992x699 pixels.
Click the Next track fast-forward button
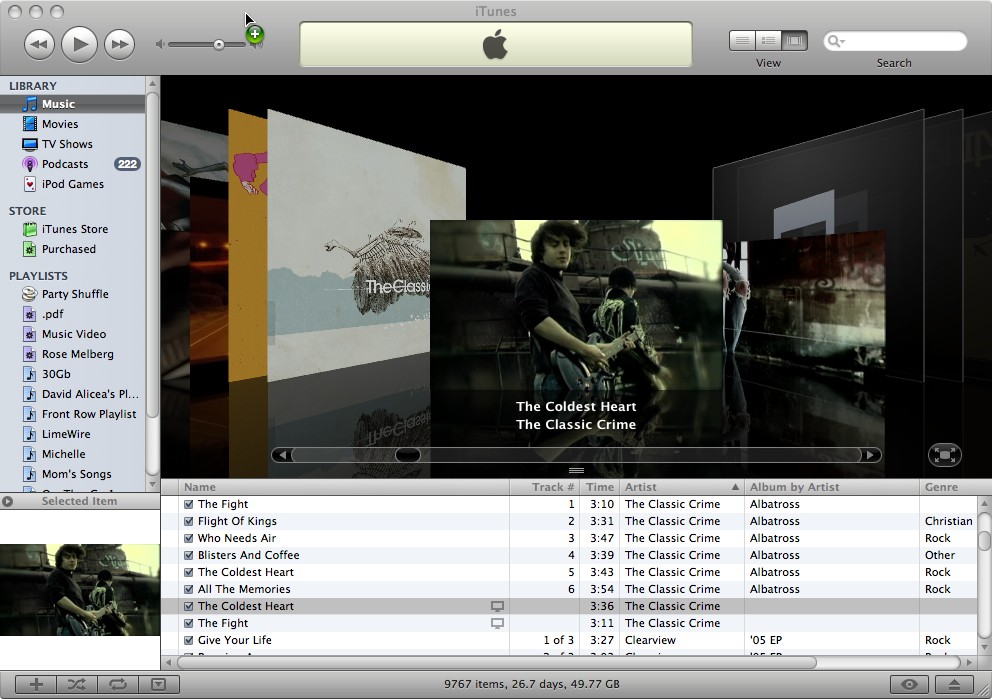[120, 44]
